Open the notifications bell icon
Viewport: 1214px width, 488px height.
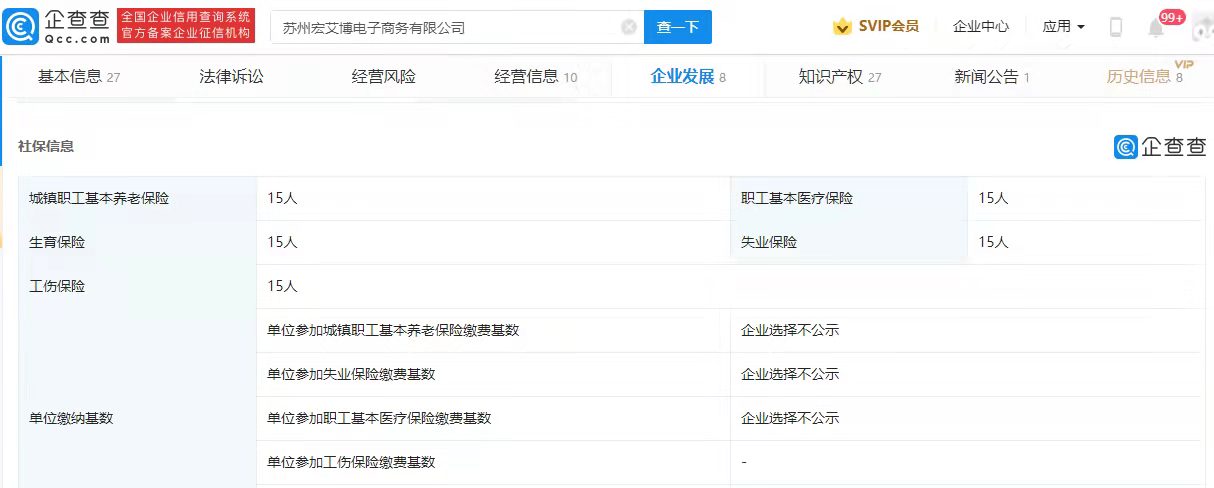(1156, 28)
